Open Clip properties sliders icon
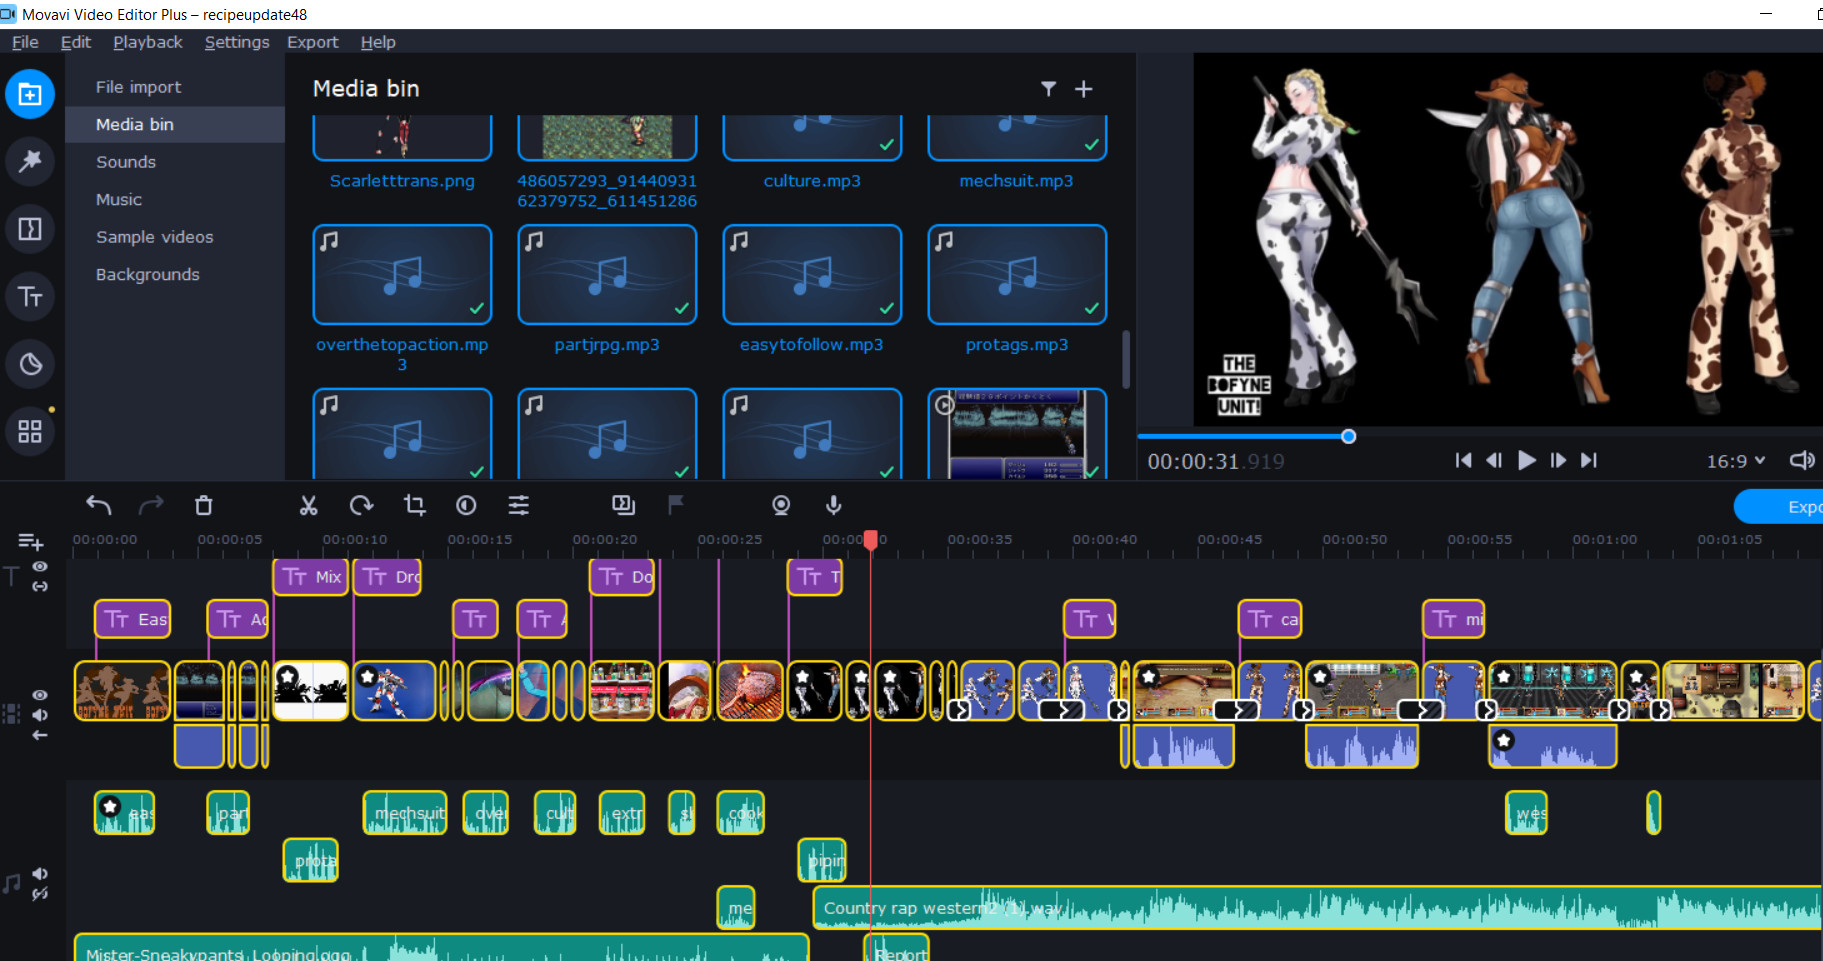The height and width of the screenshot is (961, 1823). point(518,506)
